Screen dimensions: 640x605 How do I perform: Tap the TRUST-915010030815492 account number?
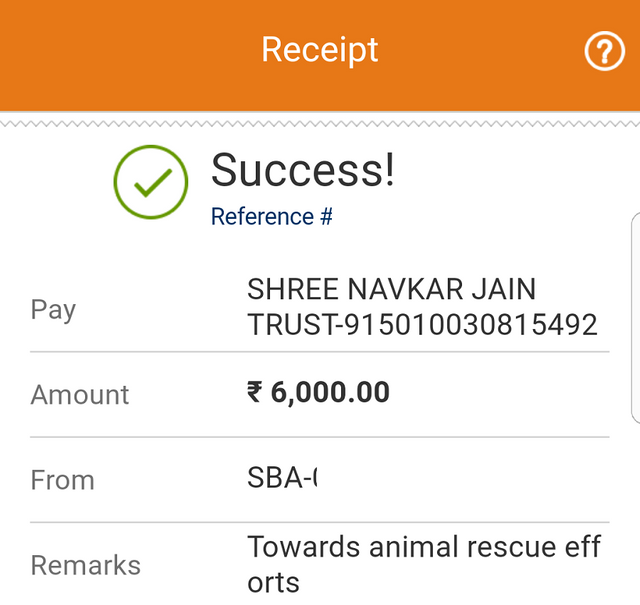422,325
